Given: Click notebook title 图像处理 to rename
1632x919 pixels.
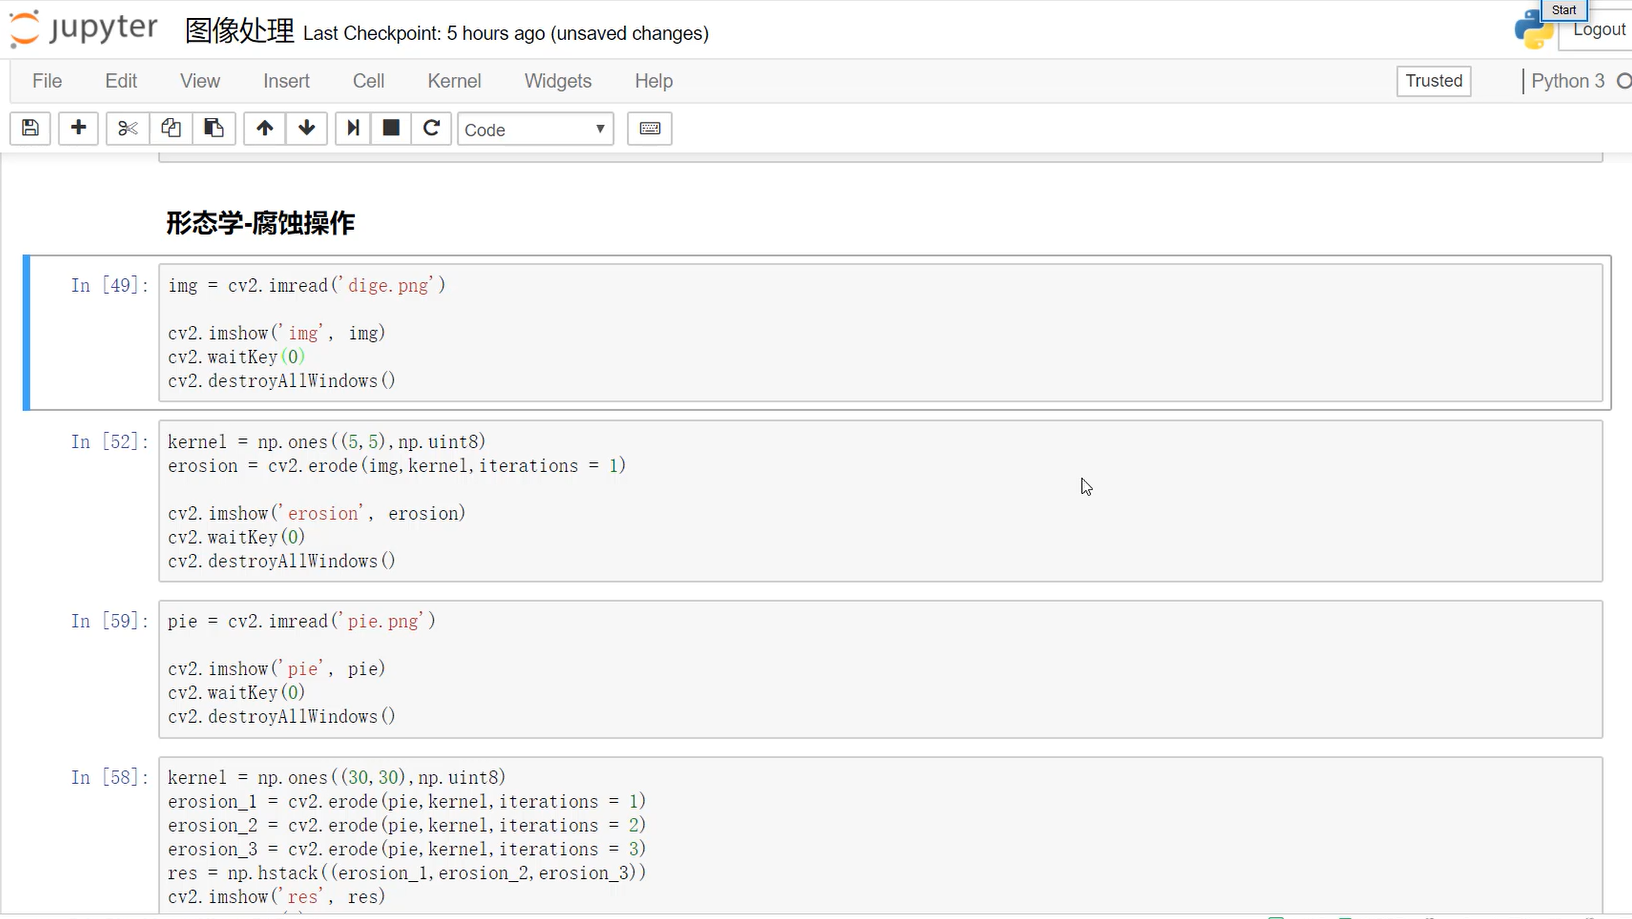Looking at the screenshot, I should (240, 31).
